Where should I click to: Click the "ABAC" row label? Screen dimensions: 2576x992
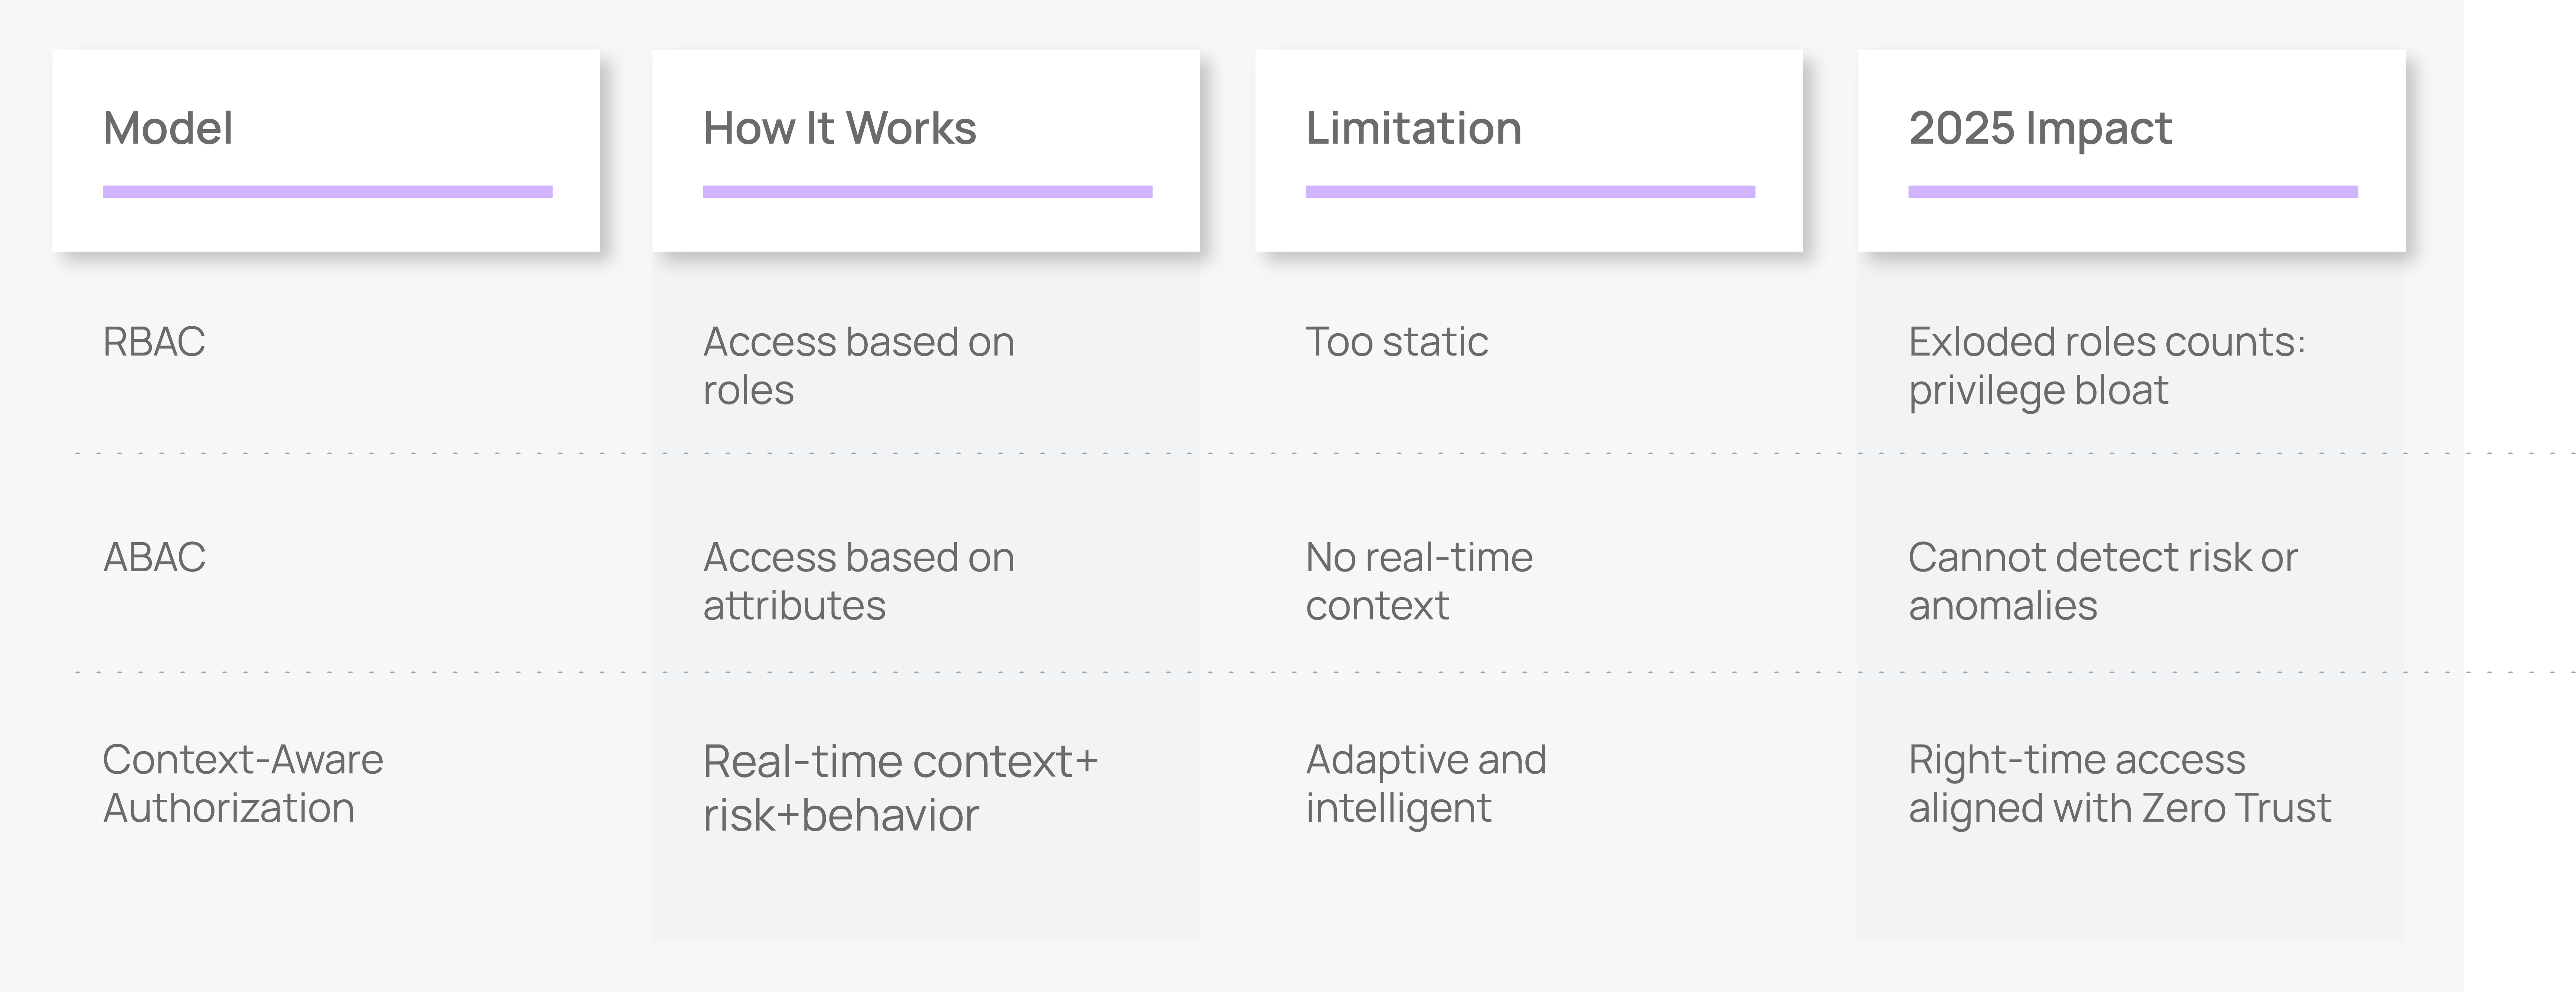(154, 557)
